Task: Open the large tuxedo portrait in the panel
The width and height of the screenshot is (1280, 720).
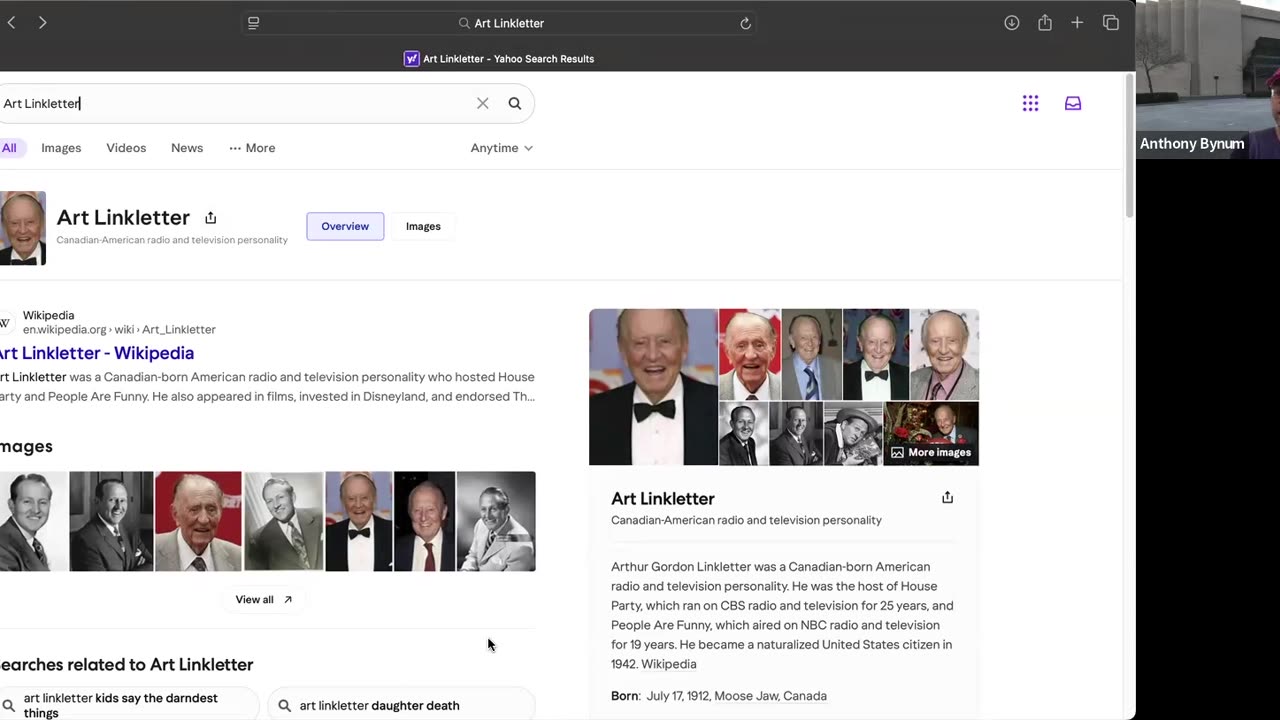Action: click(x=653, y=387)
